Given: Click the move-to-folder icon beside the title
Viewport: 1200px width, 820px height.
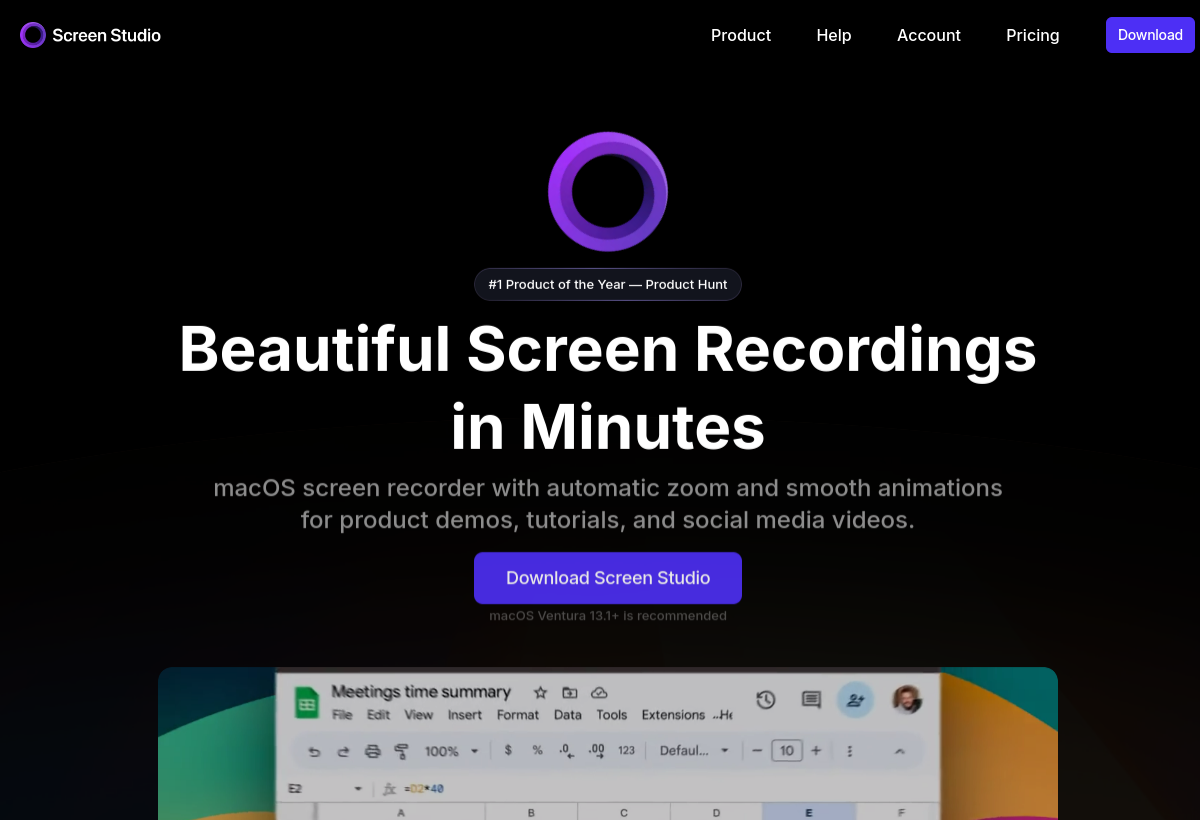Looking at the screenshot, I should (x=570, y=692).
